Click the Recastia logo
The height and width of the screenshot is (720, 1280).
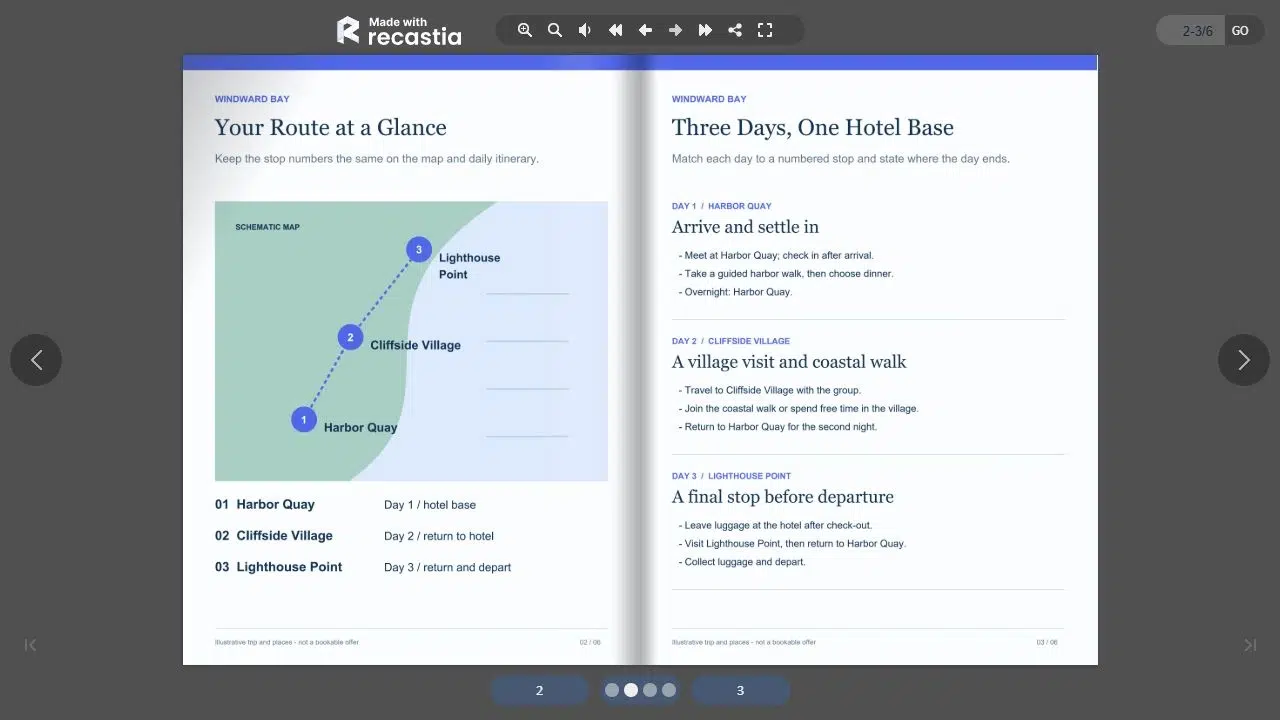tap(399, 30)
